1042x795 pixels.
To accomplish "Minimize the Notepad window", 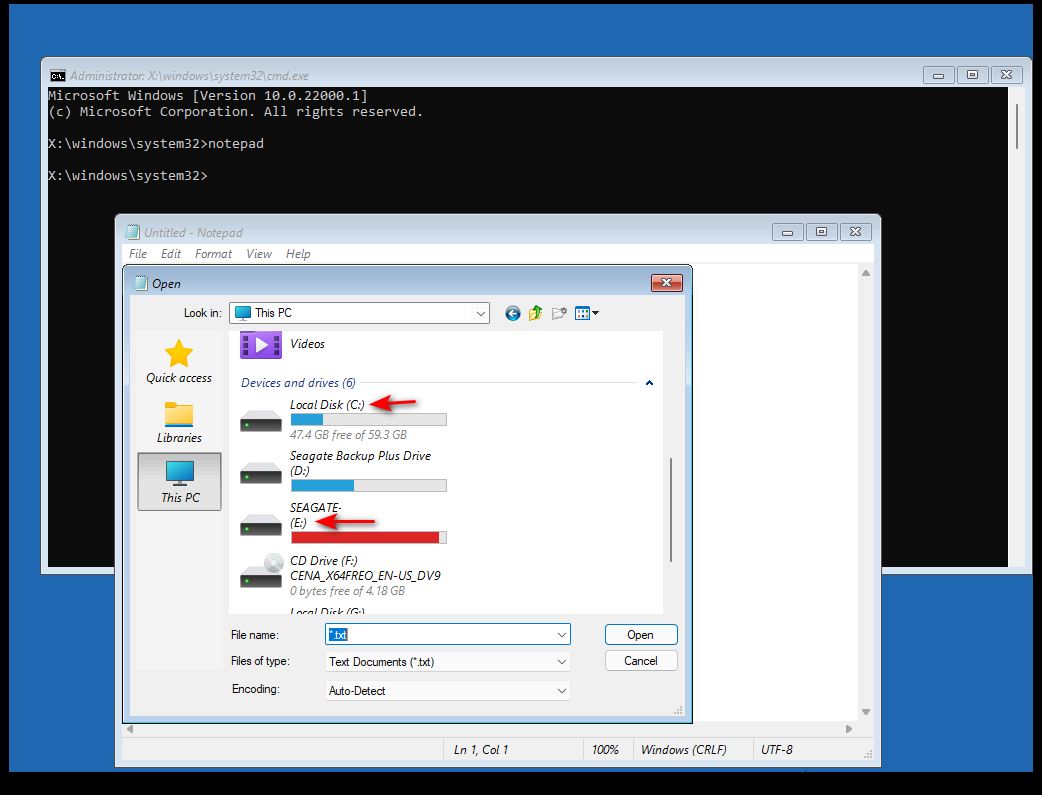I will pyautogui.click(x=787, y=232).
